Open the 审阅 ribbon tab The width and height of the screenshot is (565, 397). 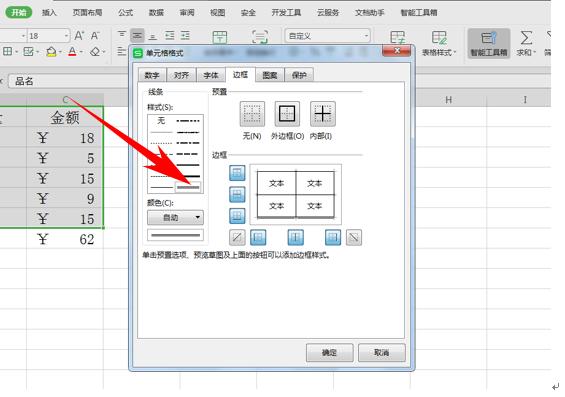pos(187,13)
